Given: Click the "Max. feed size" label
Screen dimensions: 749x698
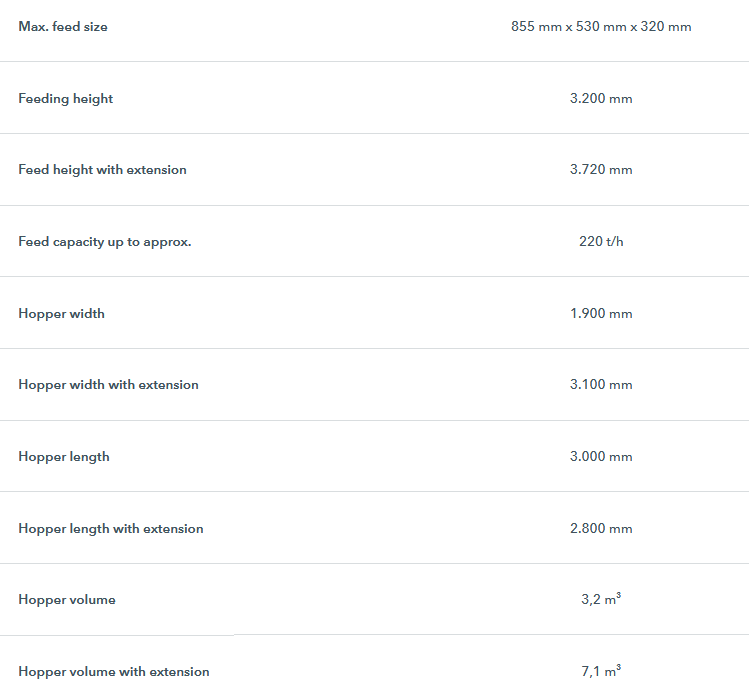Looking at the screenshot, I should 63,27.
